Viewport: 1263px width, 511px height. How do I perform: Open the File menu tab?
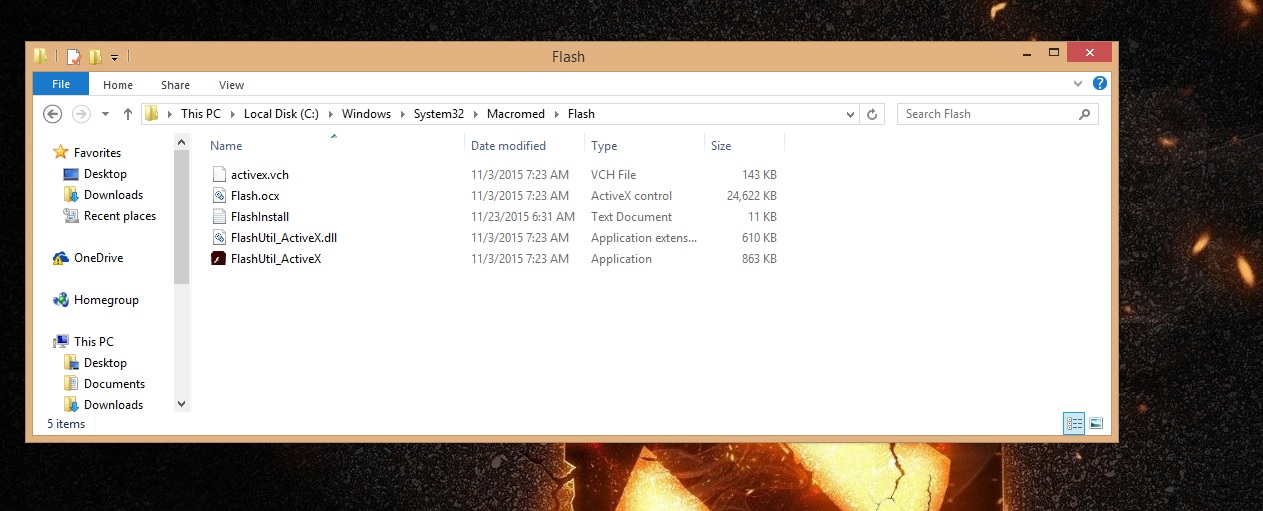(61, 85)
